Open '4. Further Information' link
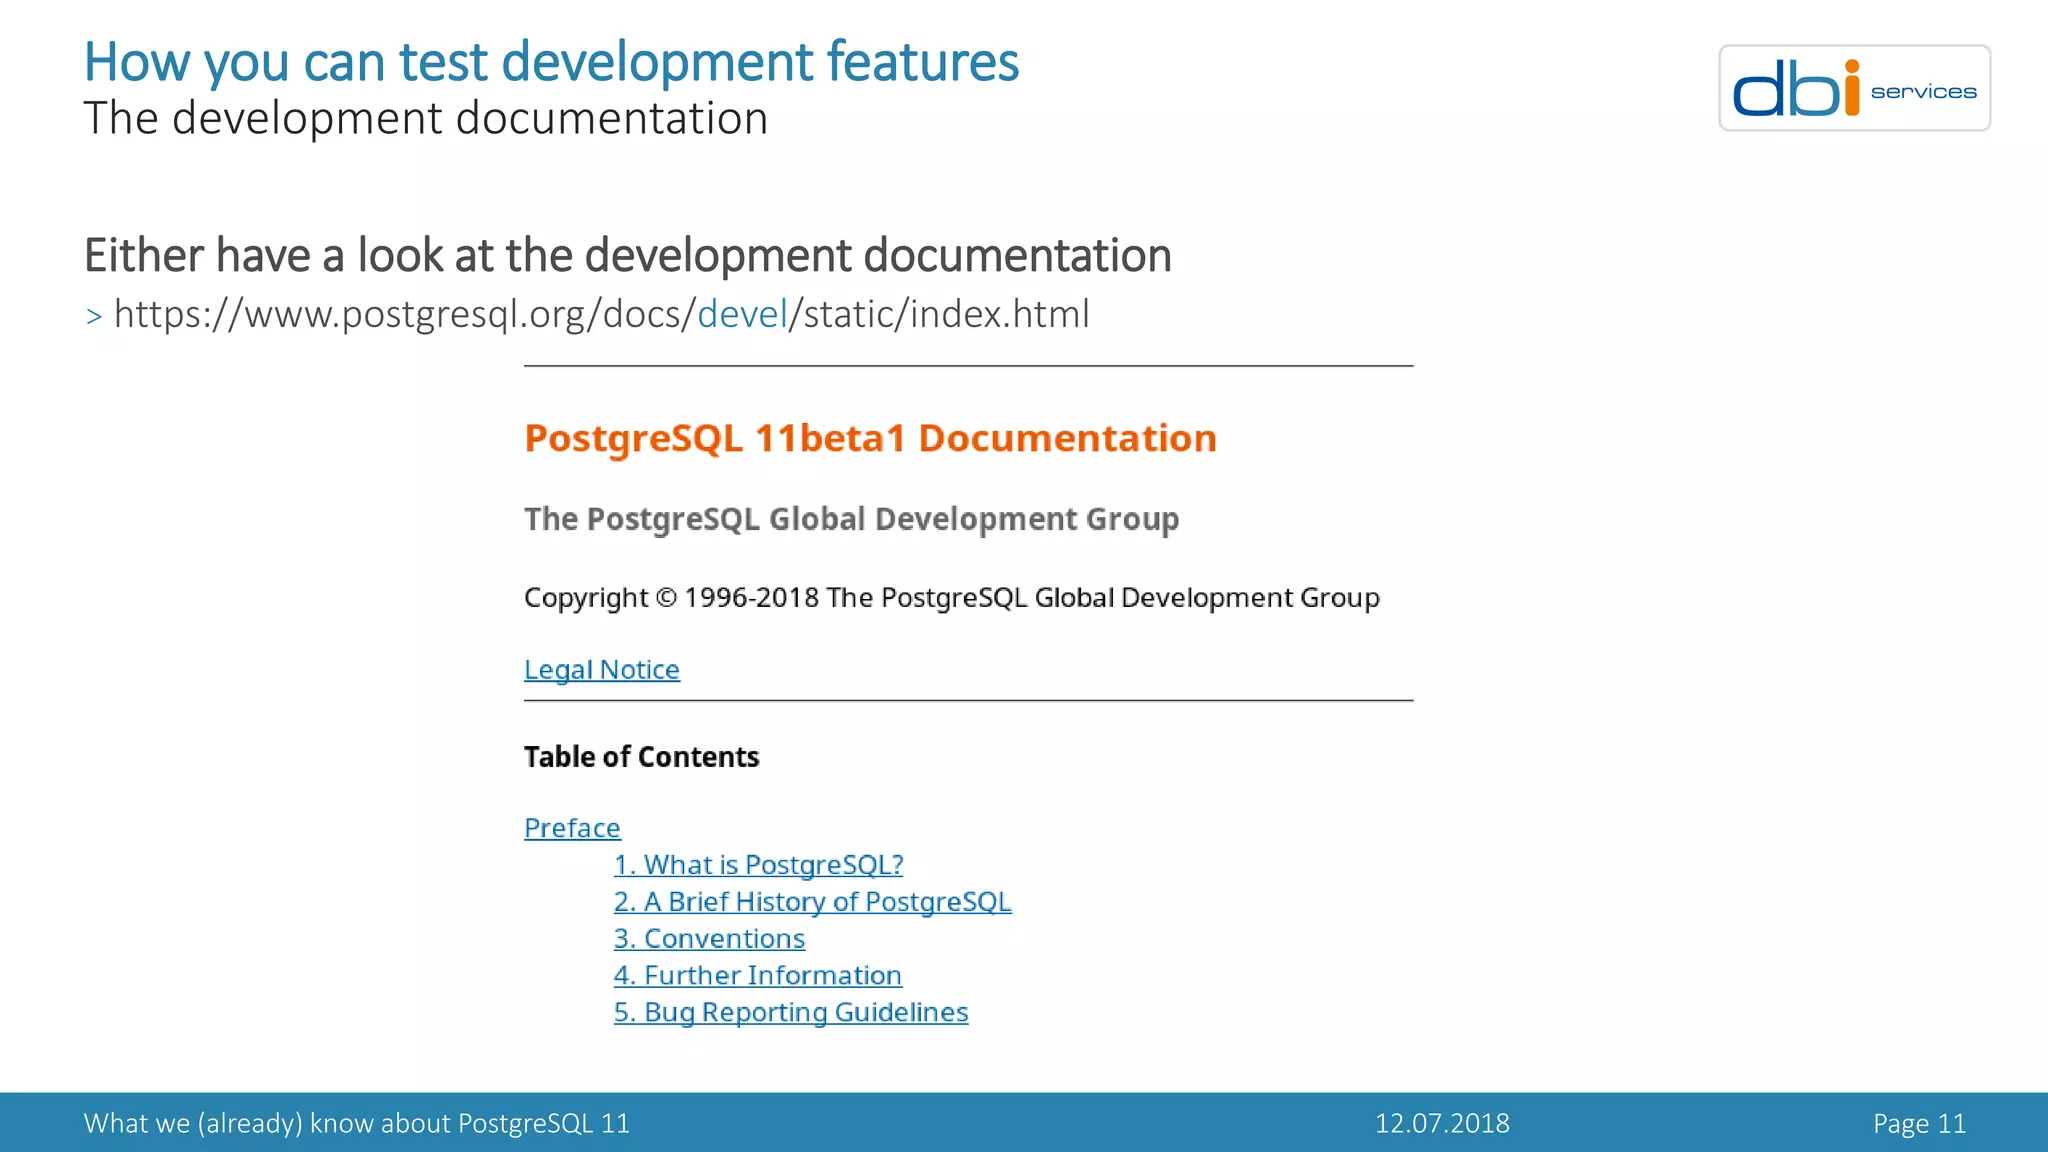This screenshot has height=1152, width=2048. coord(758,975)
